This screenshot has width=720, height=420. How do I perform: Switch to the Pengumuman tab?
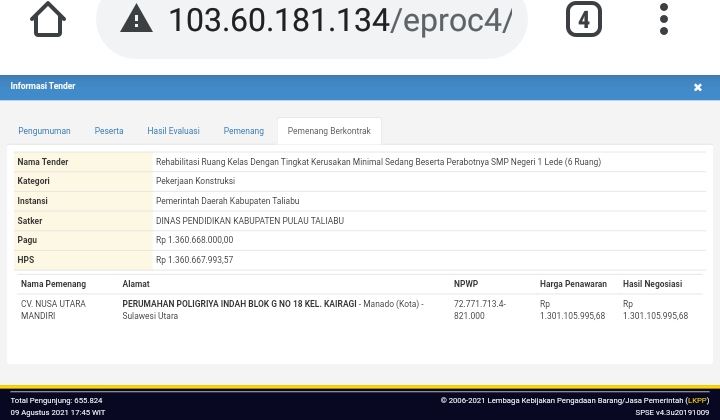pos(45,131)
